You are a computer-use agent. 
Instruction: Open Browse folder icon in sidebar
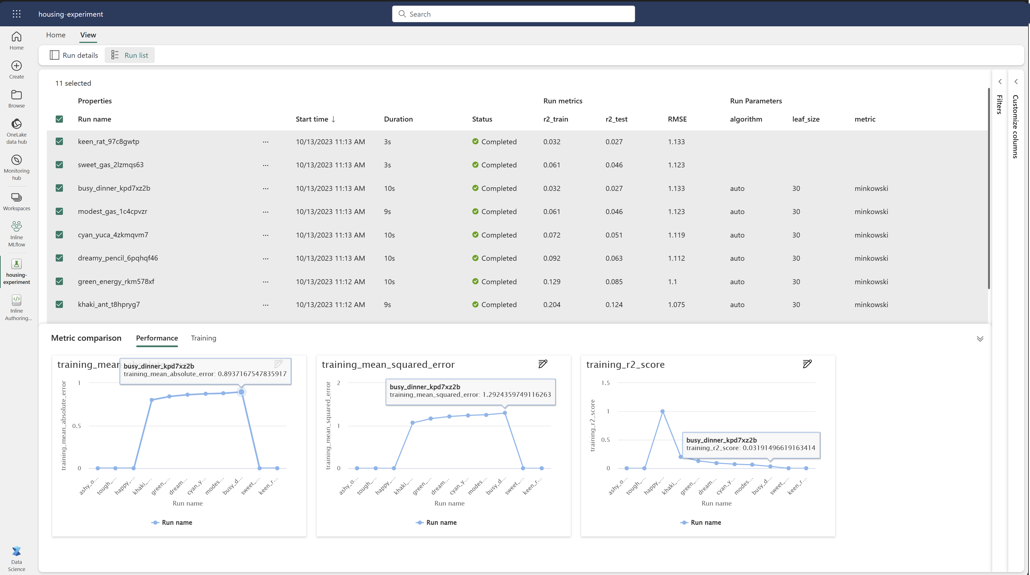[16, 99]
